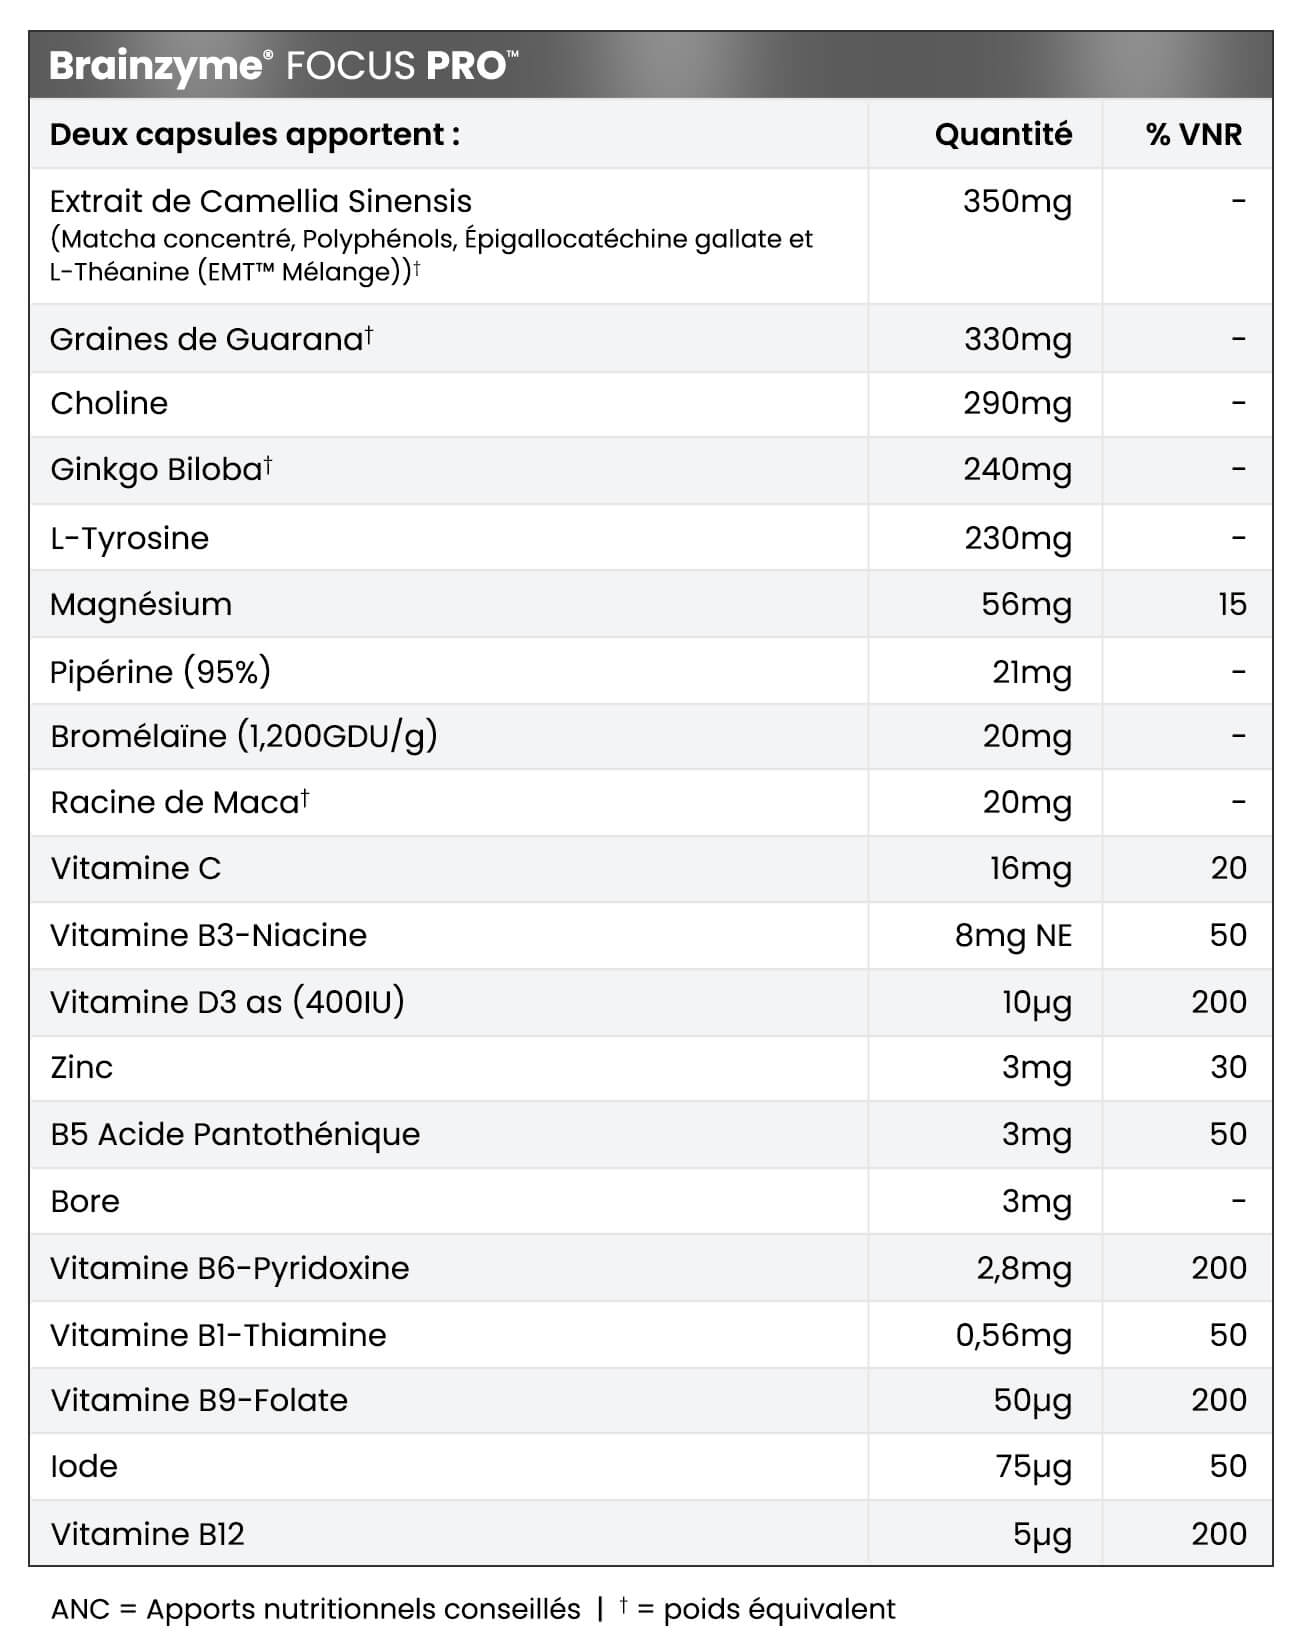Viewport: 1300px width, 1650px height.
Task: Click the Vitamine C row label
Action: [136, 869]
